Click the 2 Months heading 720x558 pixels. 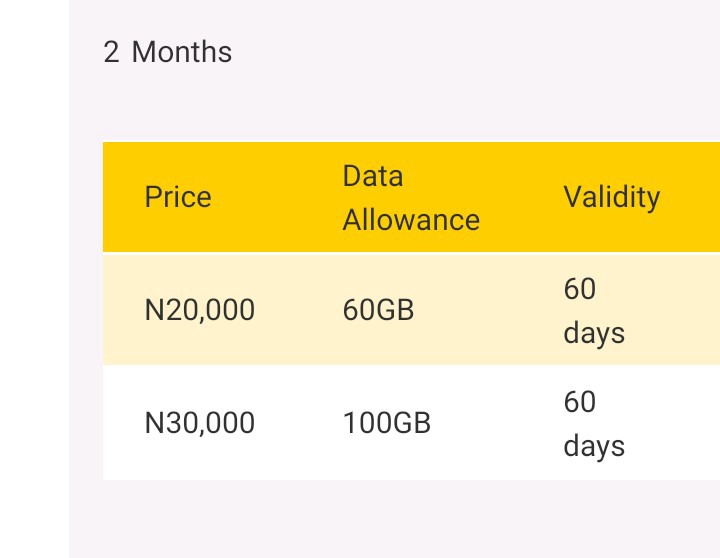click(168, 52)
